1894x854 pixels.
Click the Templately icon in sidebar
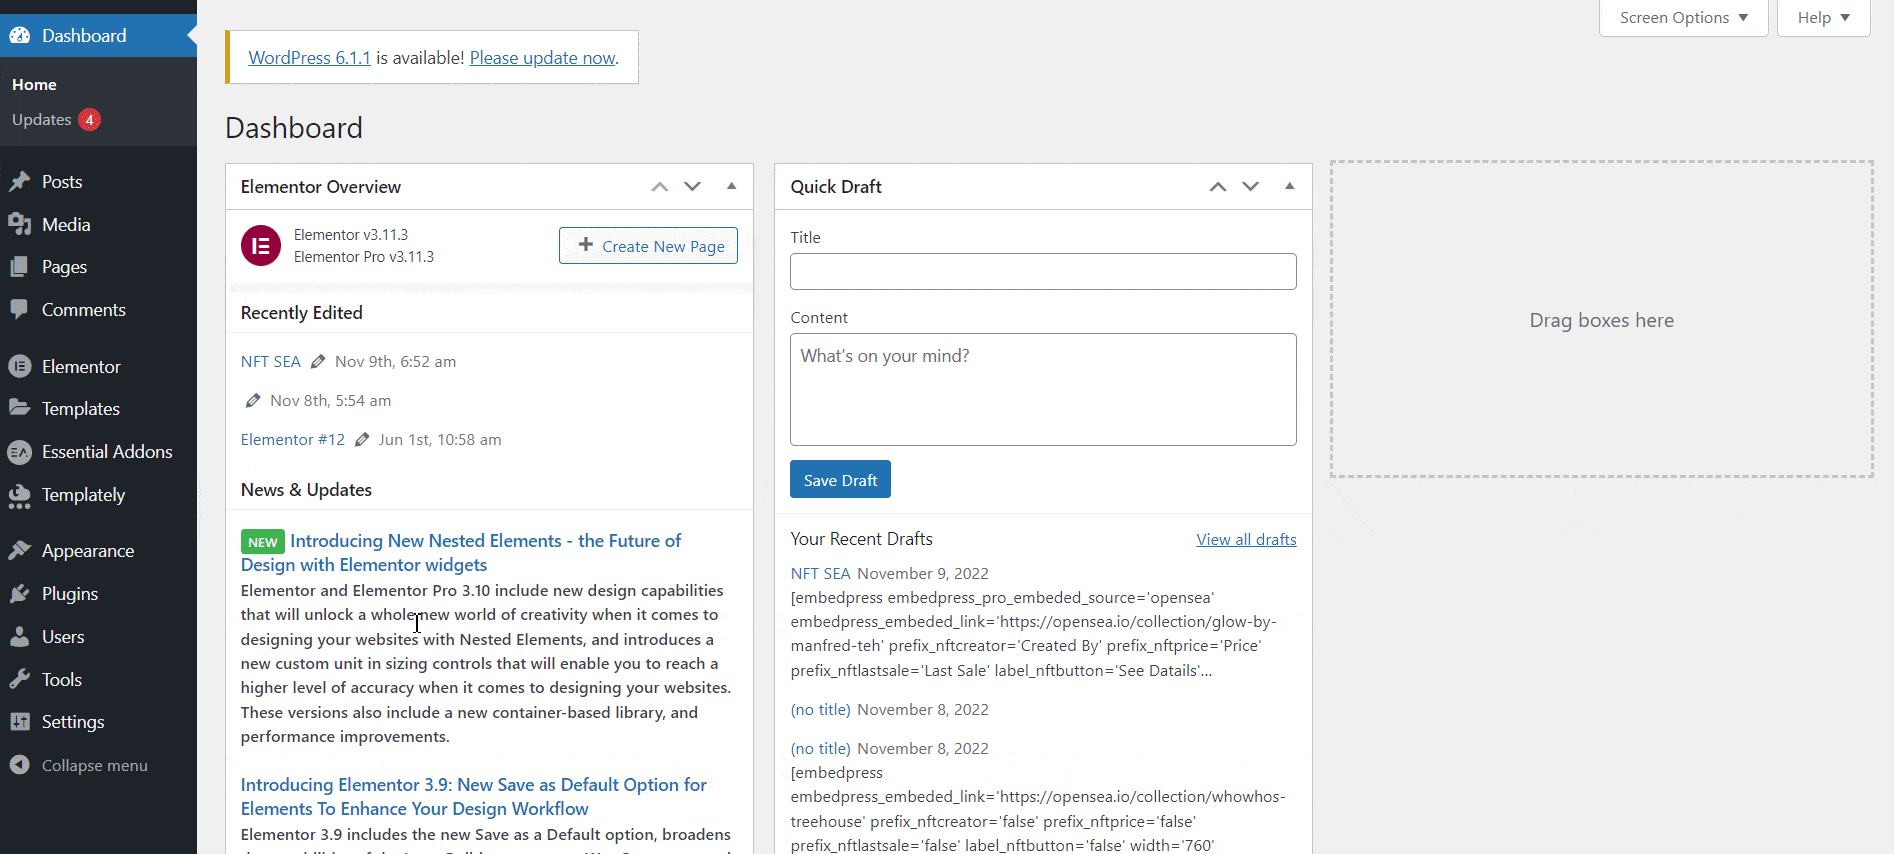tap(20, 495)
